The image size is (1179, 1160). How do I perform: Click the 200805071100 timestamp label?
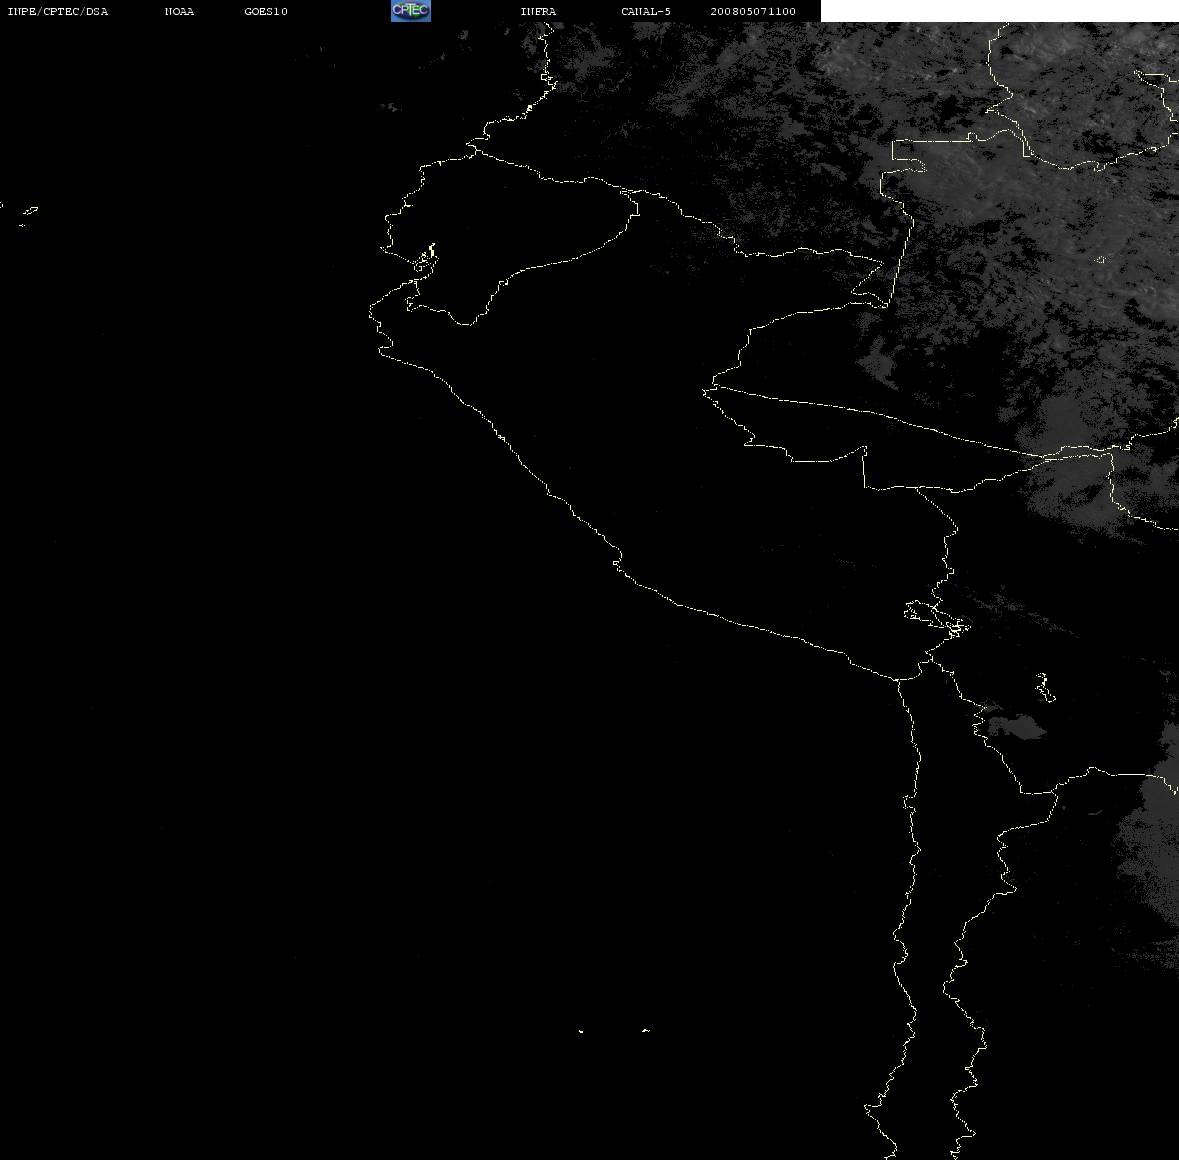[753, 11]
